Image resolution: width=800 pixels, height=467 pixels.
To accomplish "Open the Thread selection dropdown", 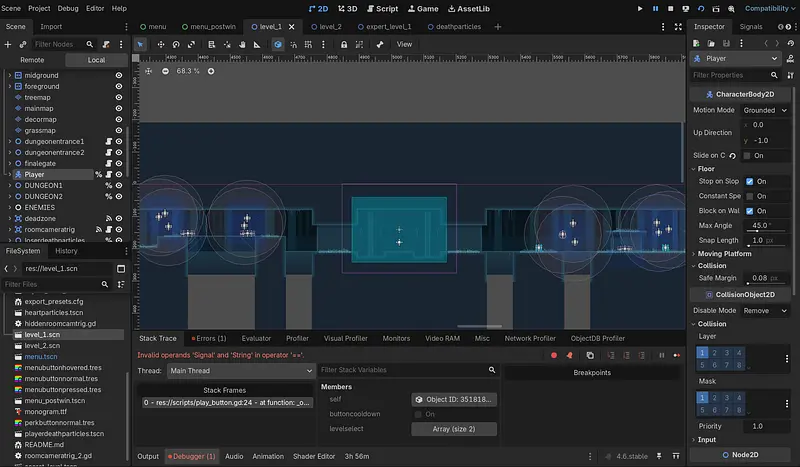I will click(x=238, y=371).
